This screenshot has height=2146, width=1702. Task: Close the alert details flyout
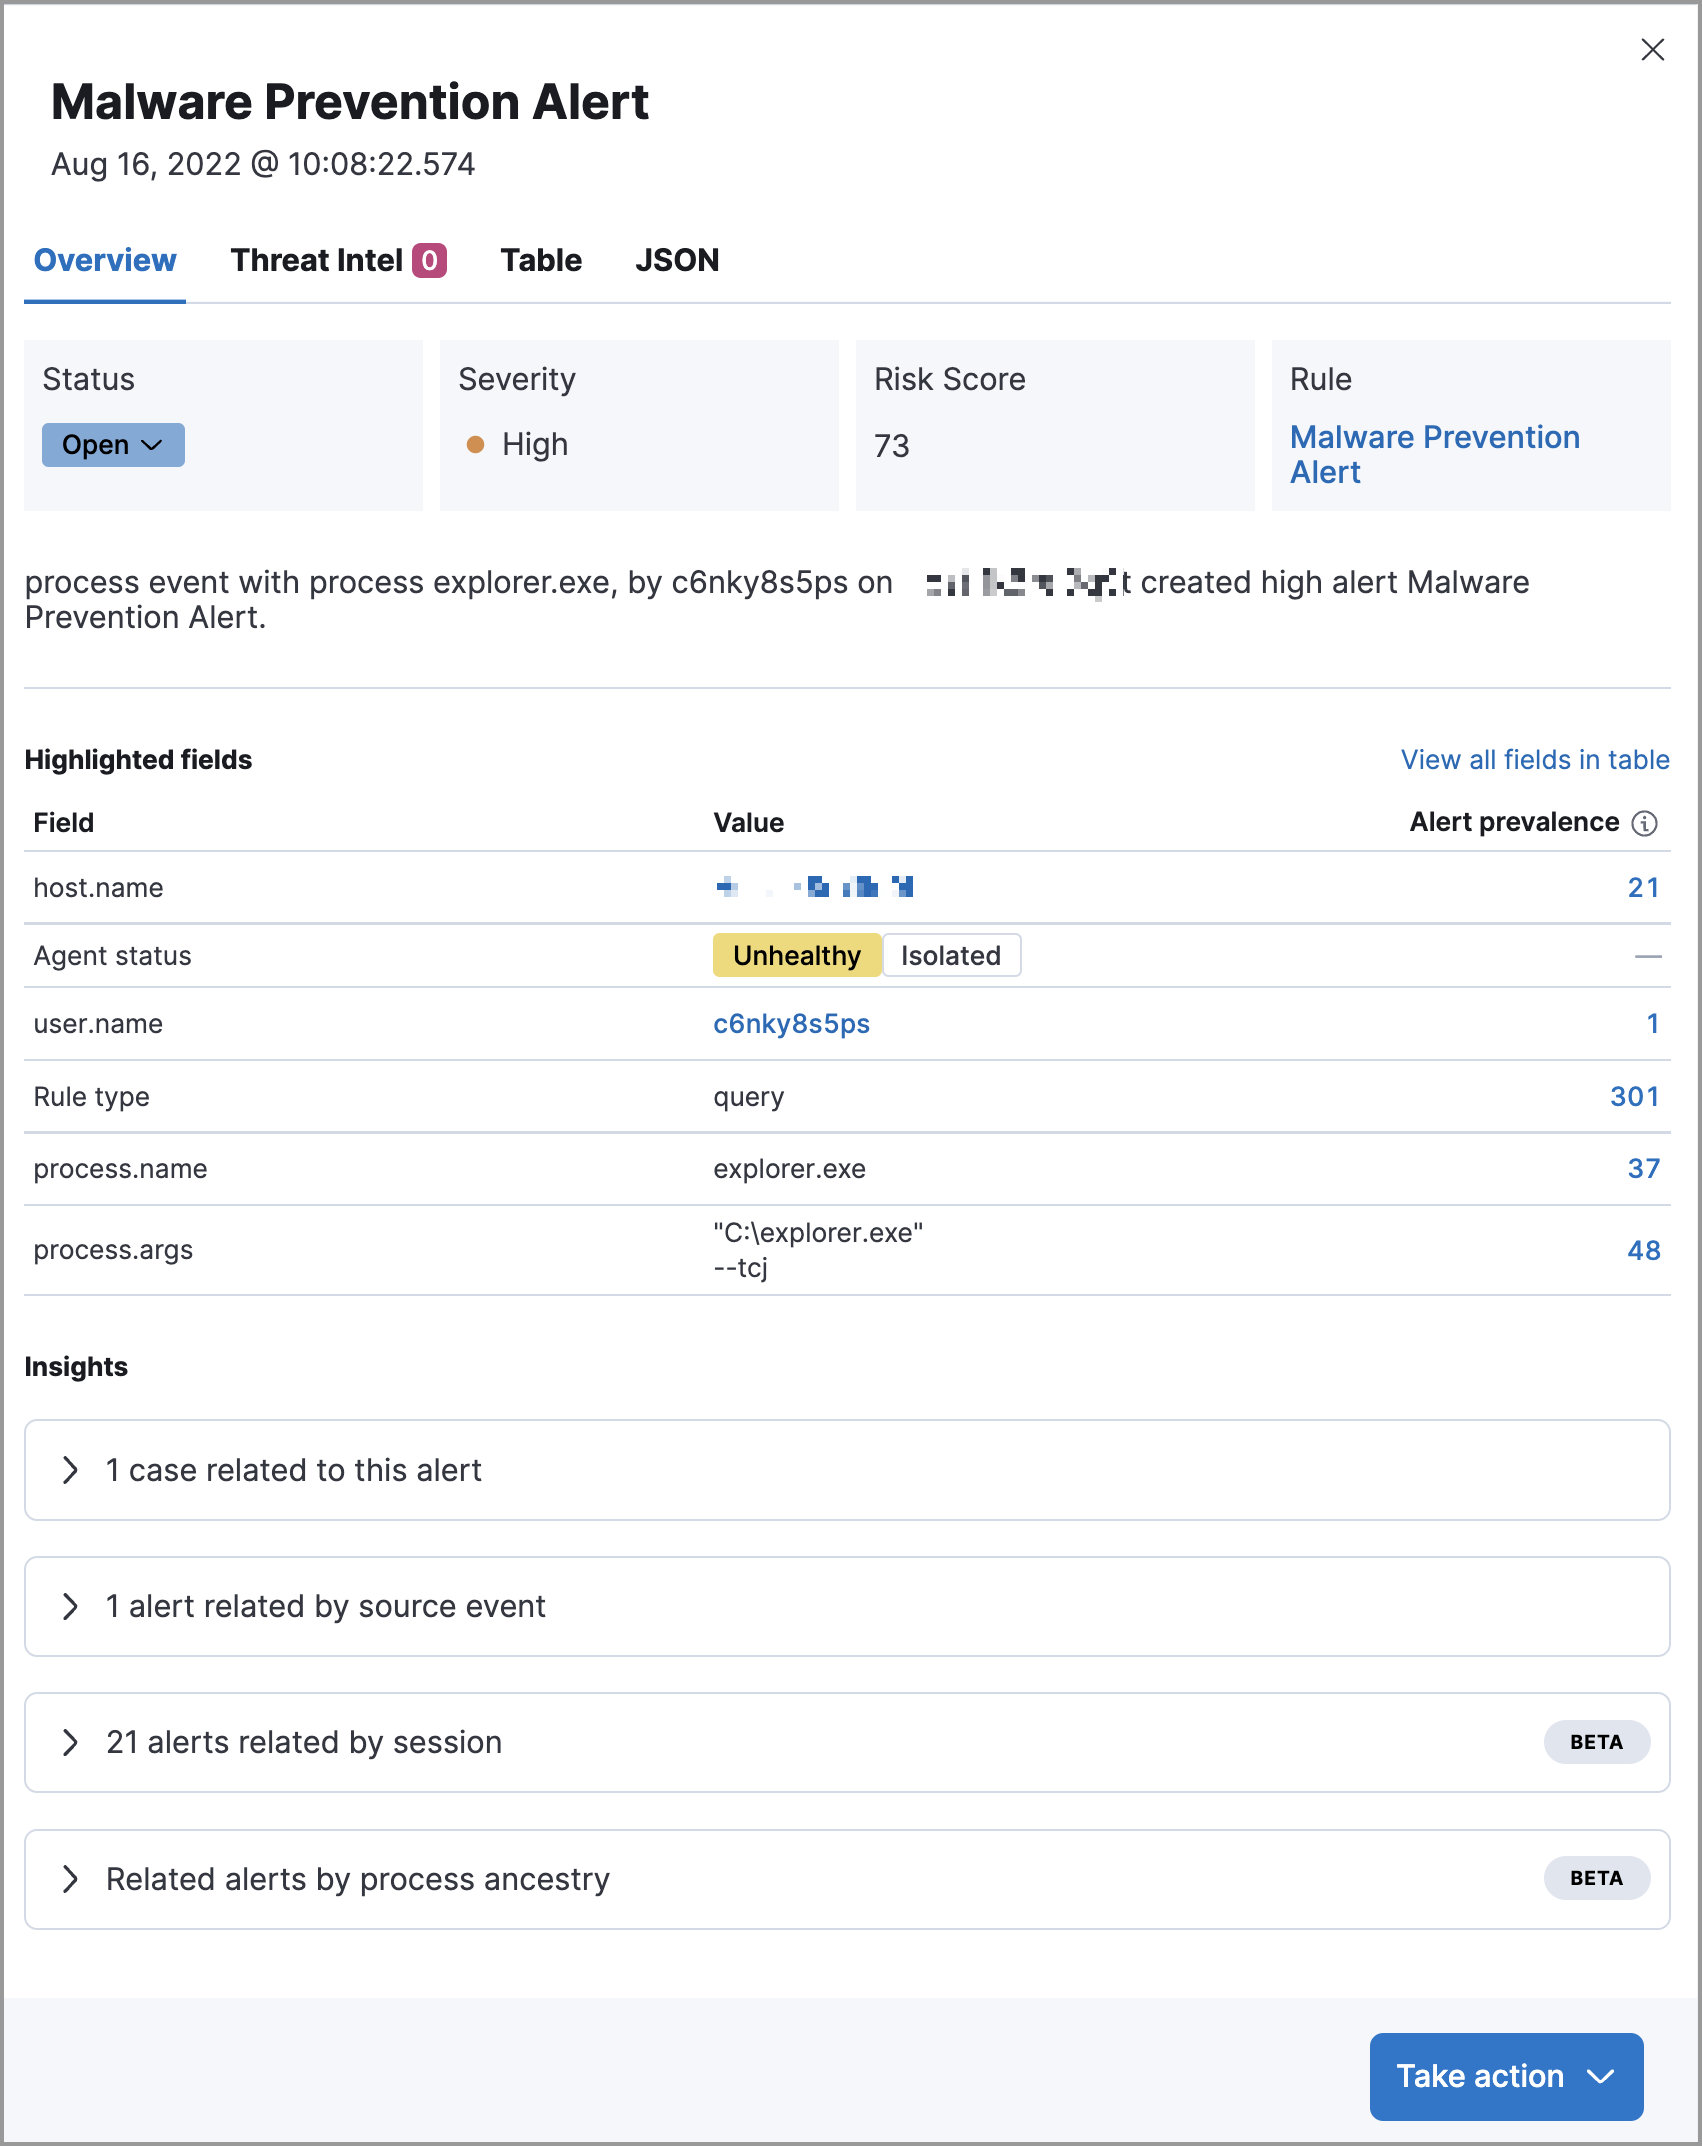[1652, 50]
